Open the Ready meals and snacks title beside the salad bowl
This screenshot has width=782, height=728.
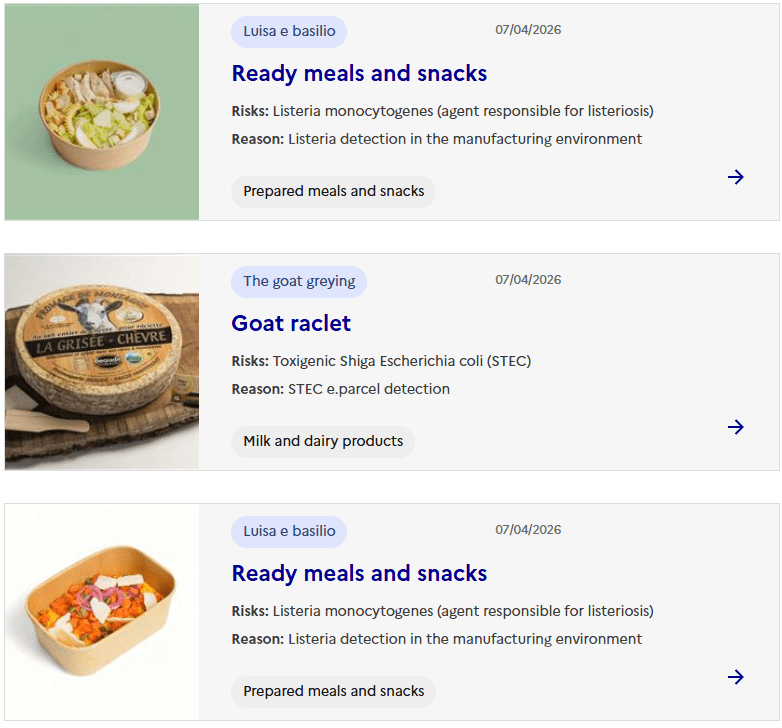(359, 73)
